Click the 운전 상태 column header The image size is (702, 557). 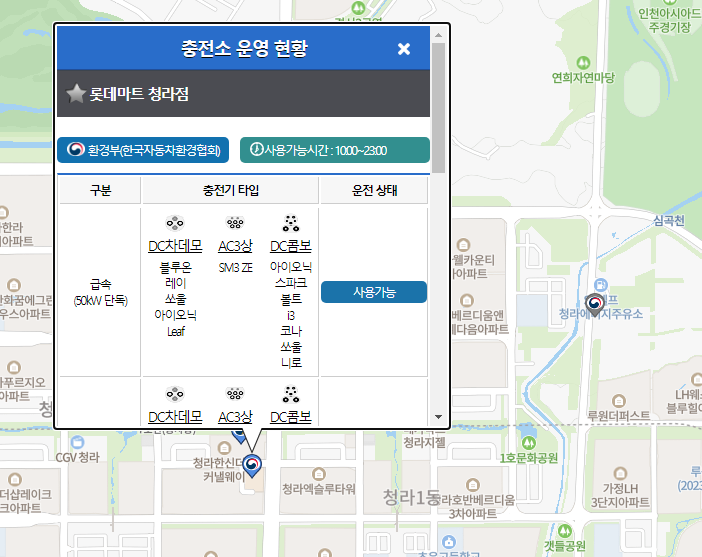374,190
